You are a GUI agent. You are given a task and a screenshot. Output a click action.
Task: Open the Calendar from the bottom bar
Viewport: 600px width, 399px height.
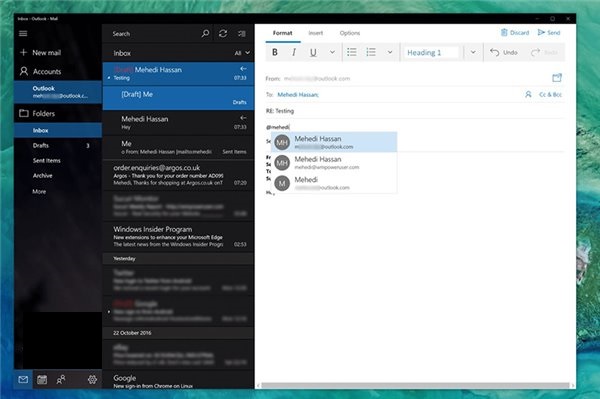tap(42, 379)
